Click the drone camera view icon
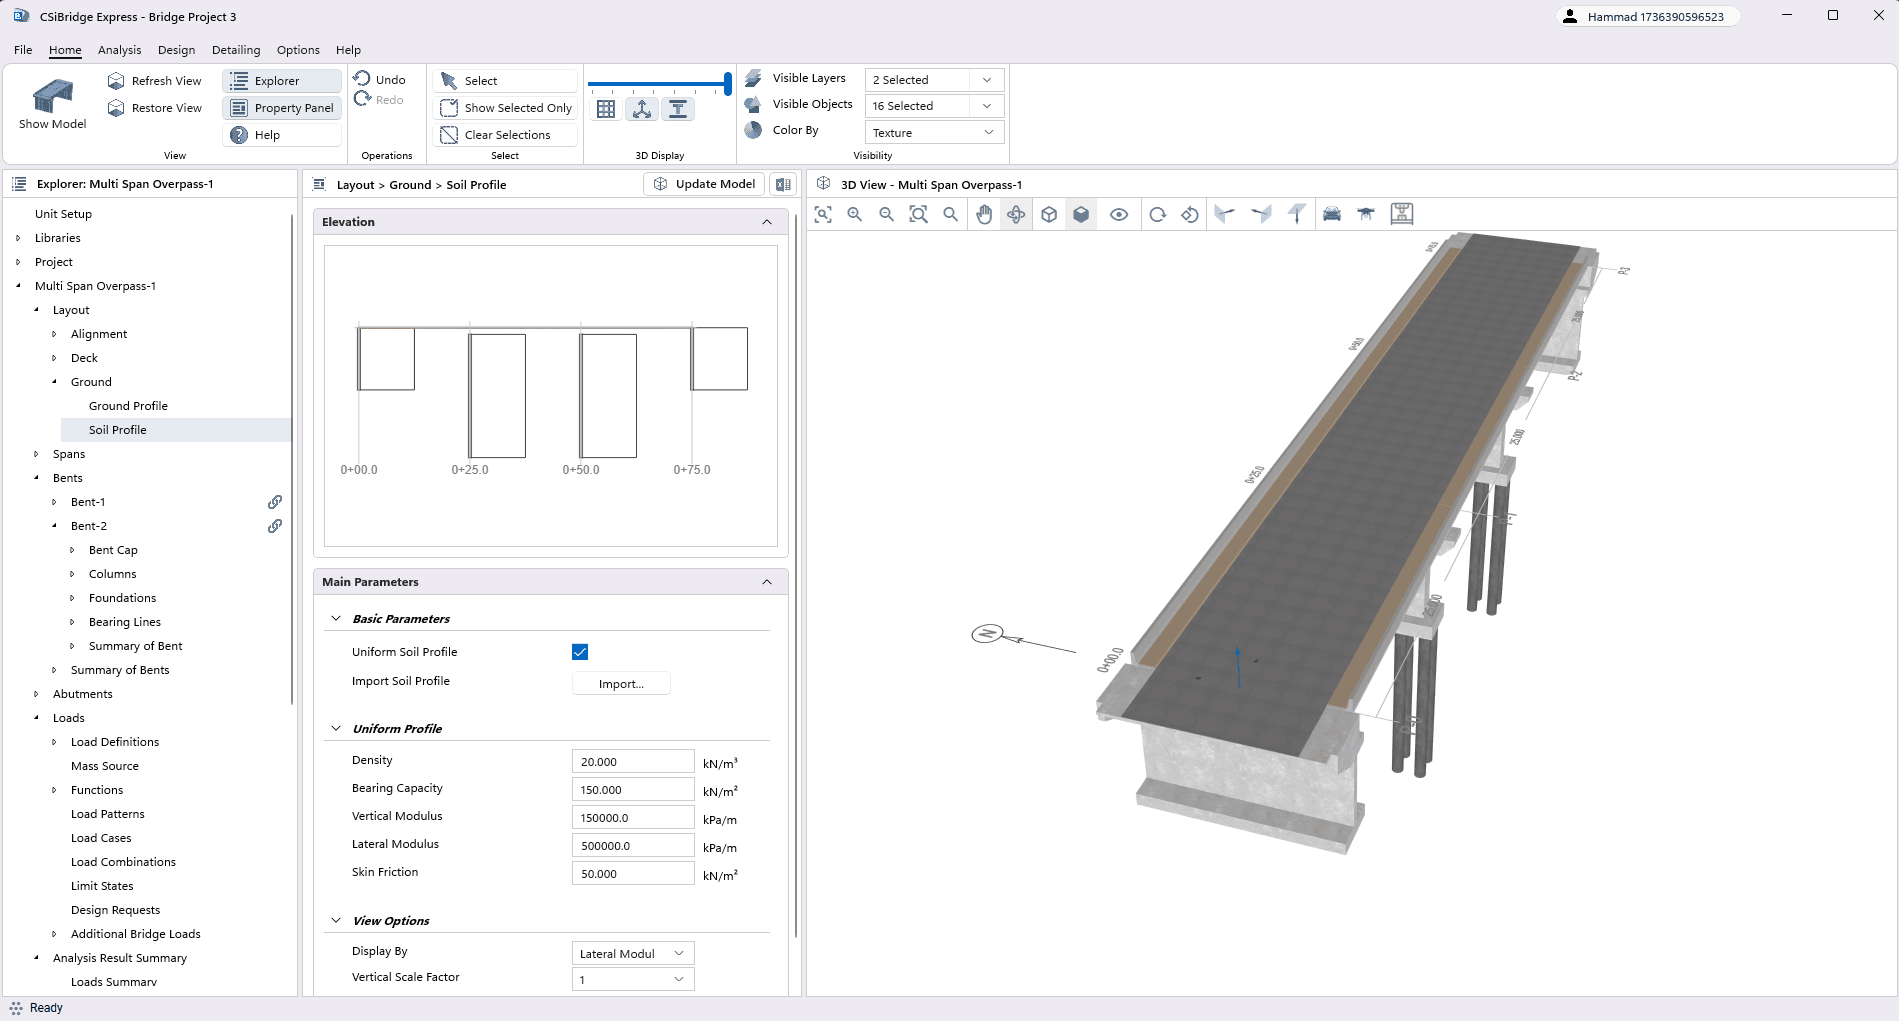 tap(1365, 214)
